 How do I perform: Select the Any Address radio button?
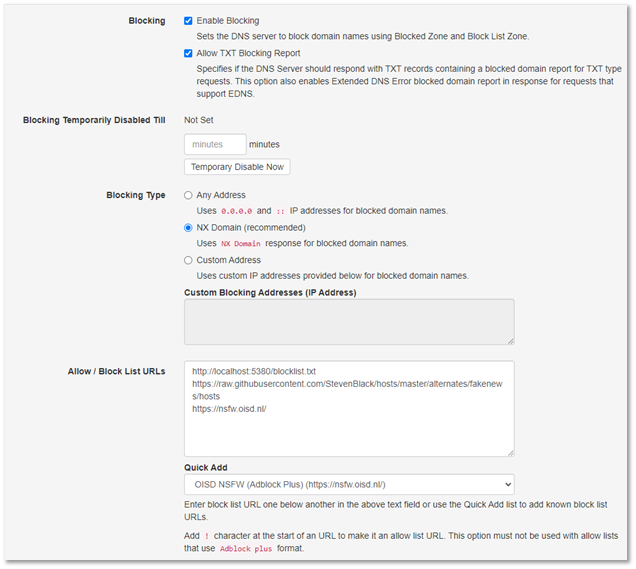[189, 195]
